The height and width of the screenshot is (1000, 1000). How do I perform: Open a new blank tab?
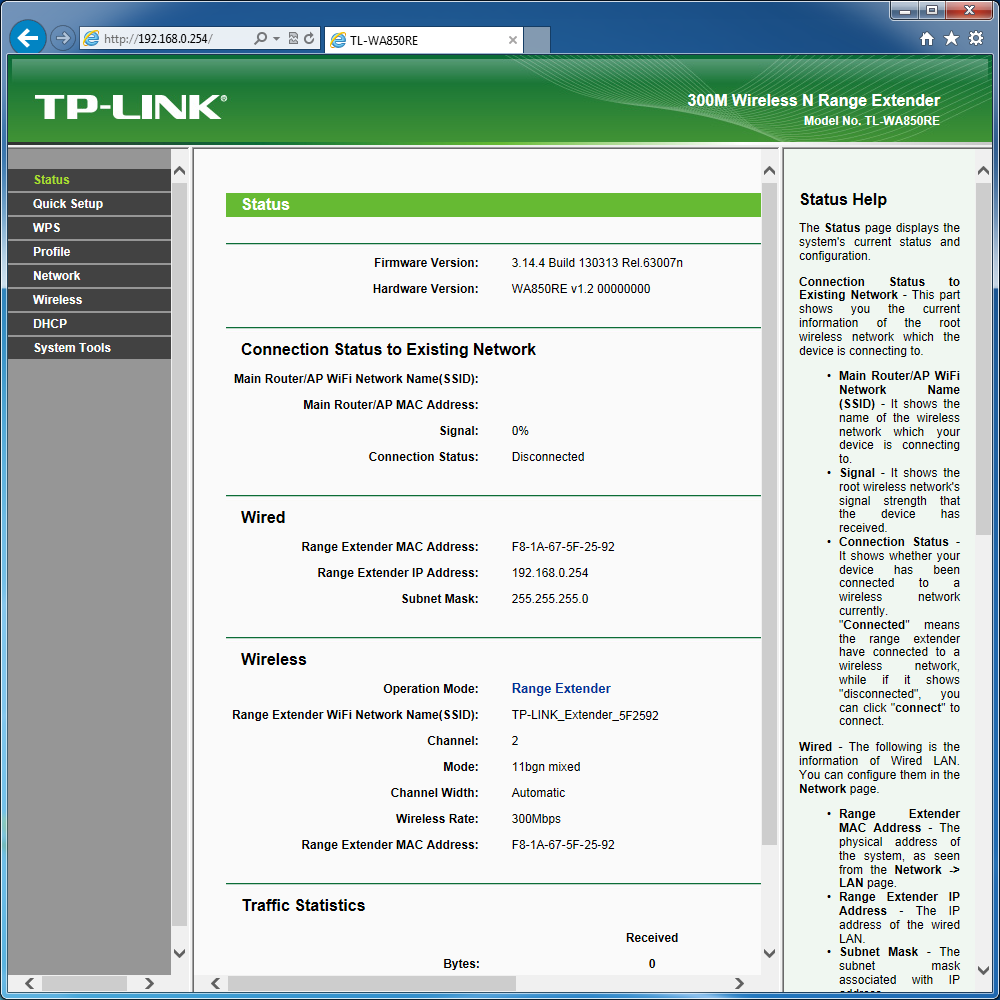click(x=537, y=40)
